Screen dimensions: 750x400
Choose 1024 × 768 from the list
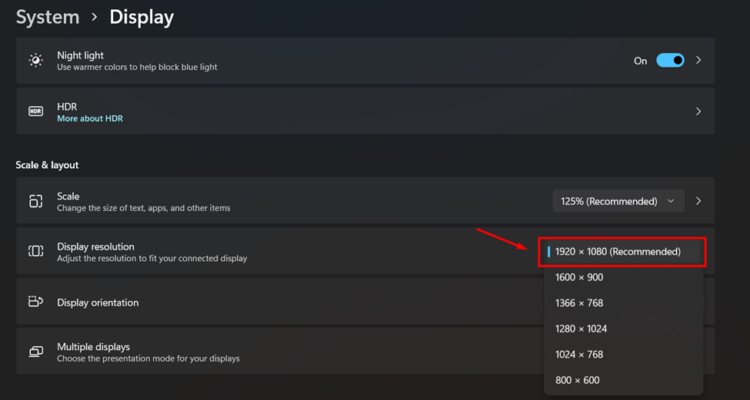580,354
